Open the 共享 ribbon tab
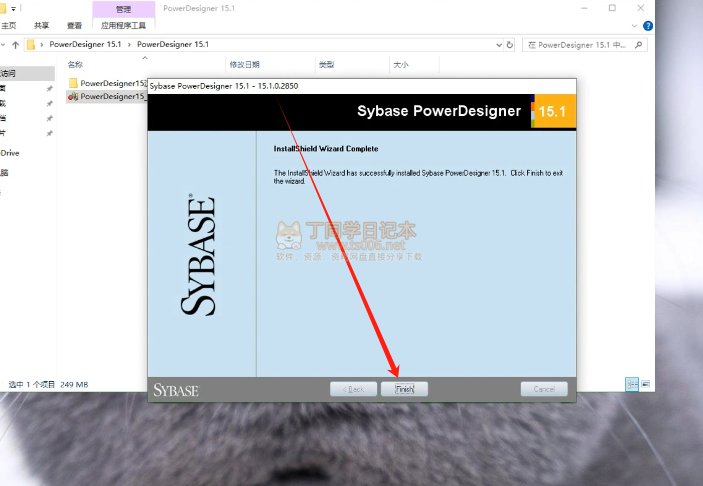703x486 pixels. [x=41, y=25]
